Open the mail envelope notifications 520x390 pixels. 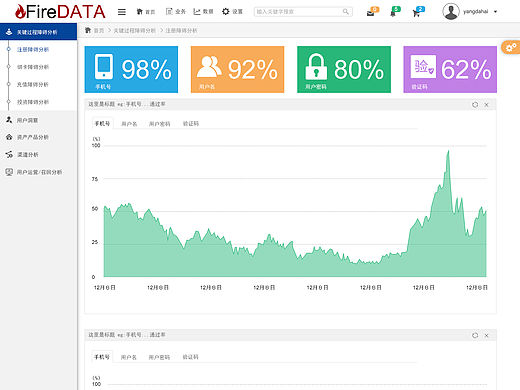372,12
